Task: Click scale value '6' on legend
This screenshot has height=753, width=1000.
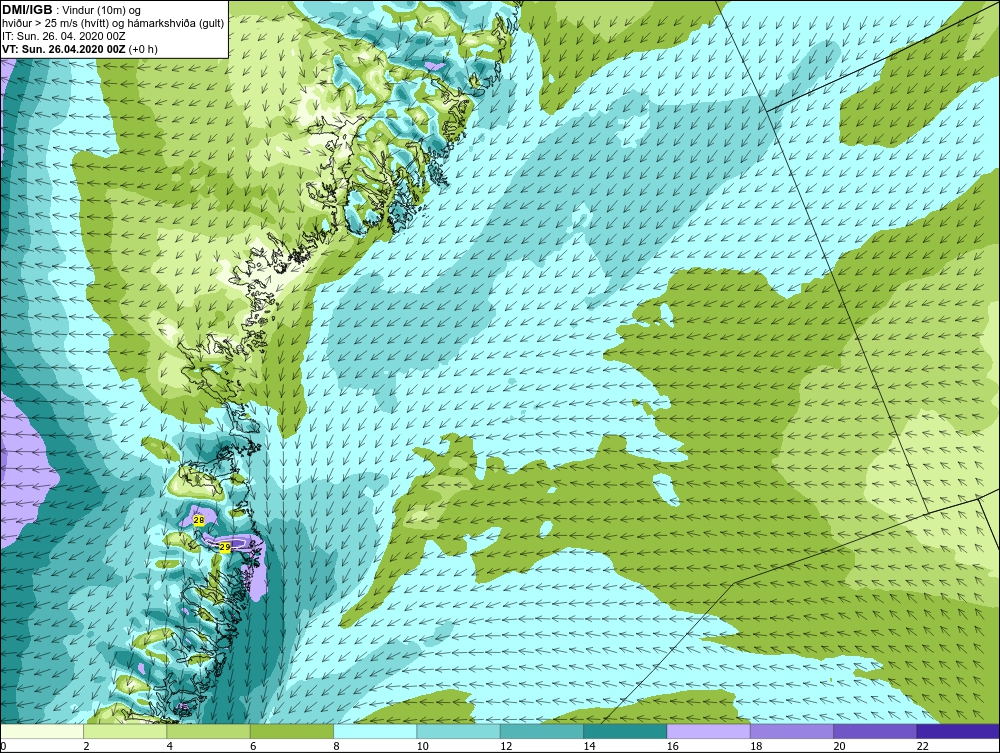Action: (x=253, y=746)
